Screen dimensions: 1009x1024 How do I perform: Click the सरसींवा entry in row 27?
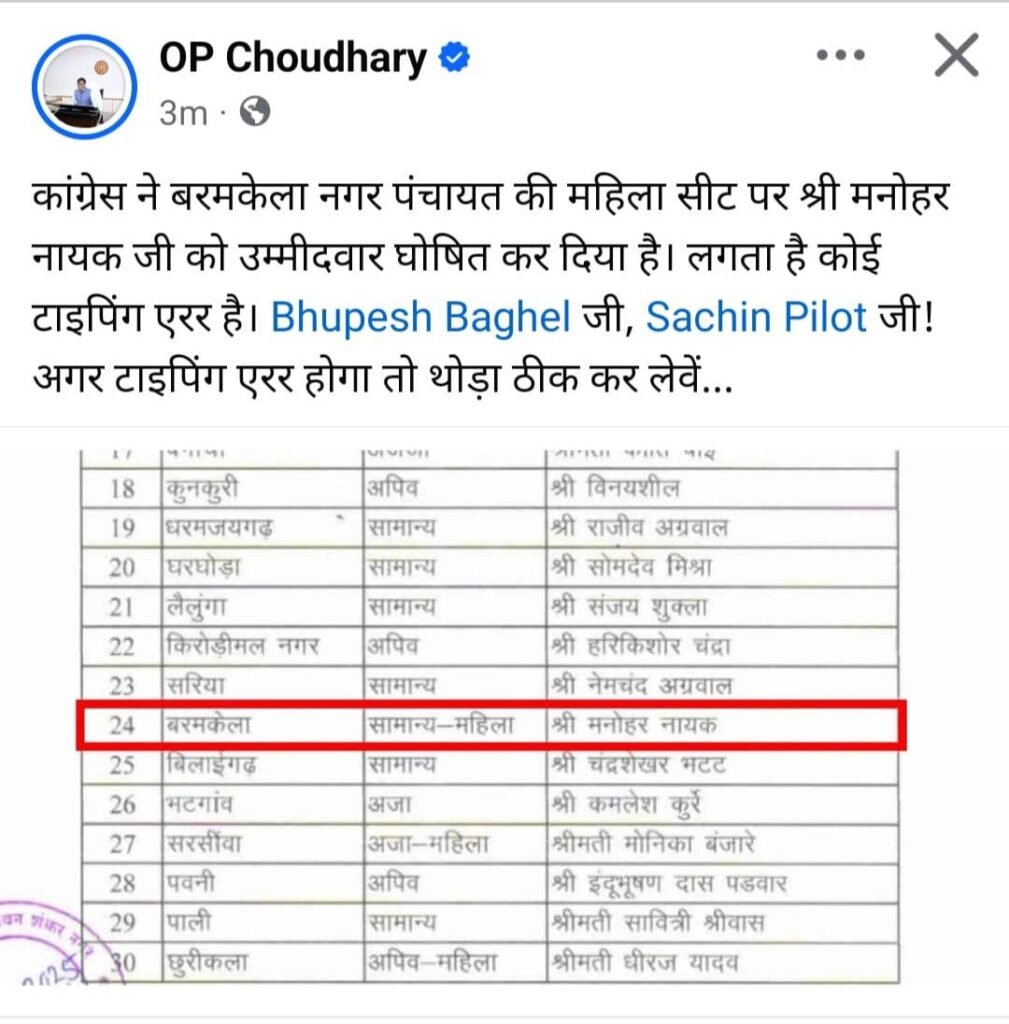click(x=206, y=844)
